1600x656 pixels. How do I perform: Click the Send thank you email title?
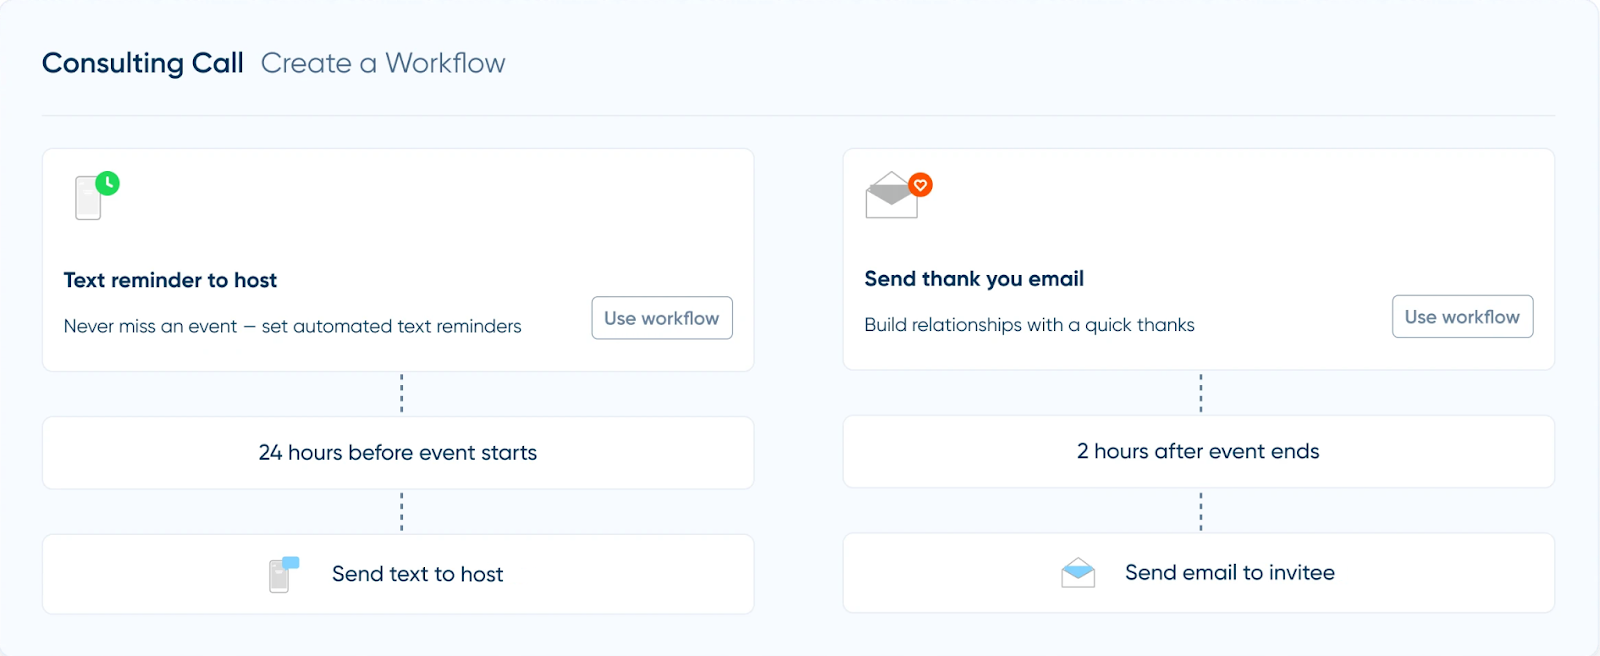pyautogui.click(x=973, y=278)
